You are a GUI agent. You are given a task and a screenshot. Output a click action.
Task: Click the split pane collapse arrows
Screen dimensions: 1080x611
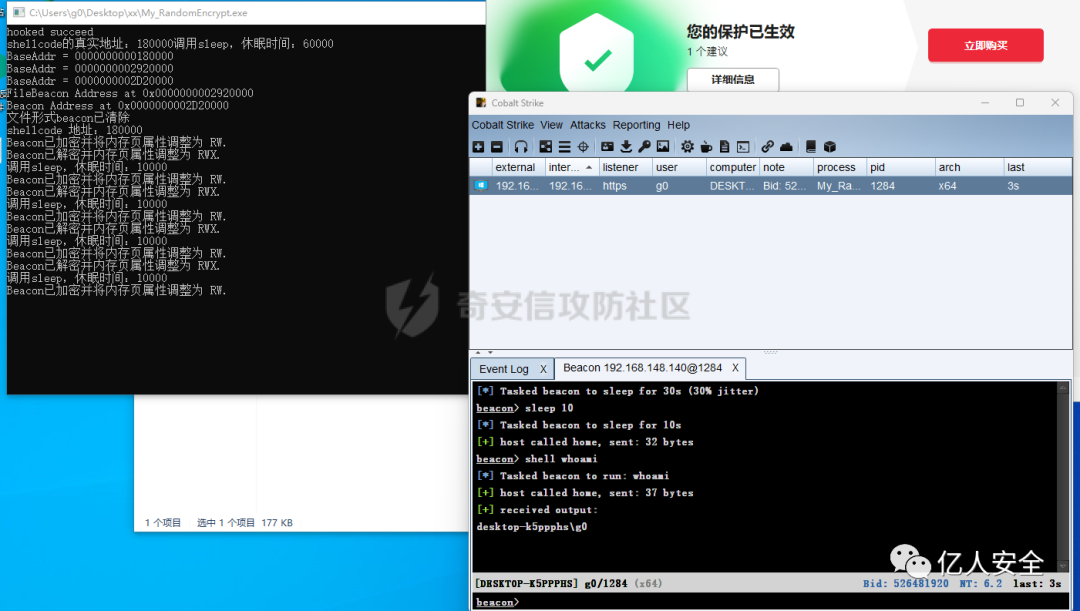[x=484, y=353]
